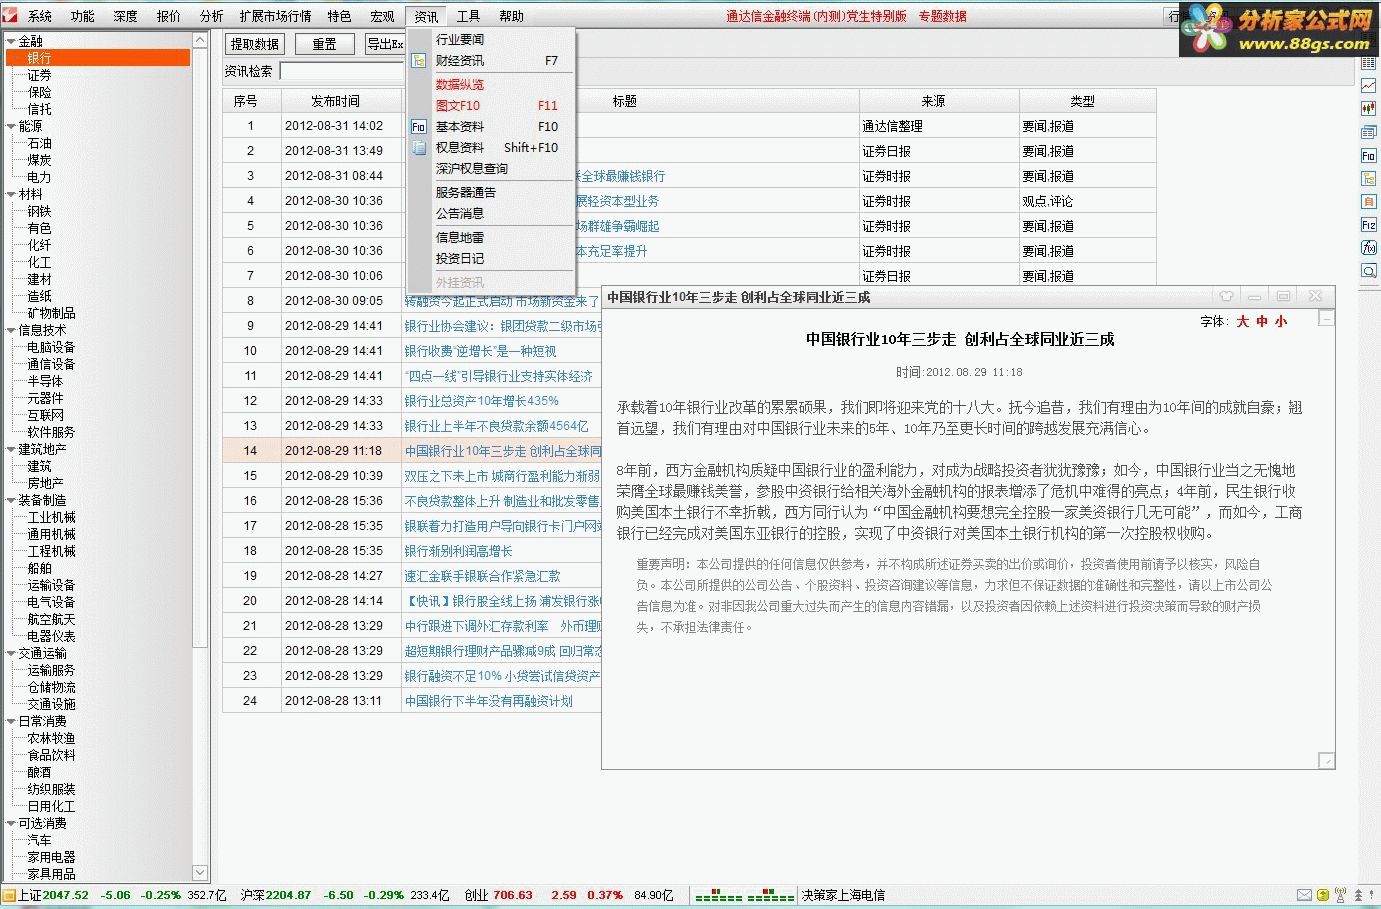Collapse the 能源 tree category
The image size is (1381, 909).
point(11,126)
